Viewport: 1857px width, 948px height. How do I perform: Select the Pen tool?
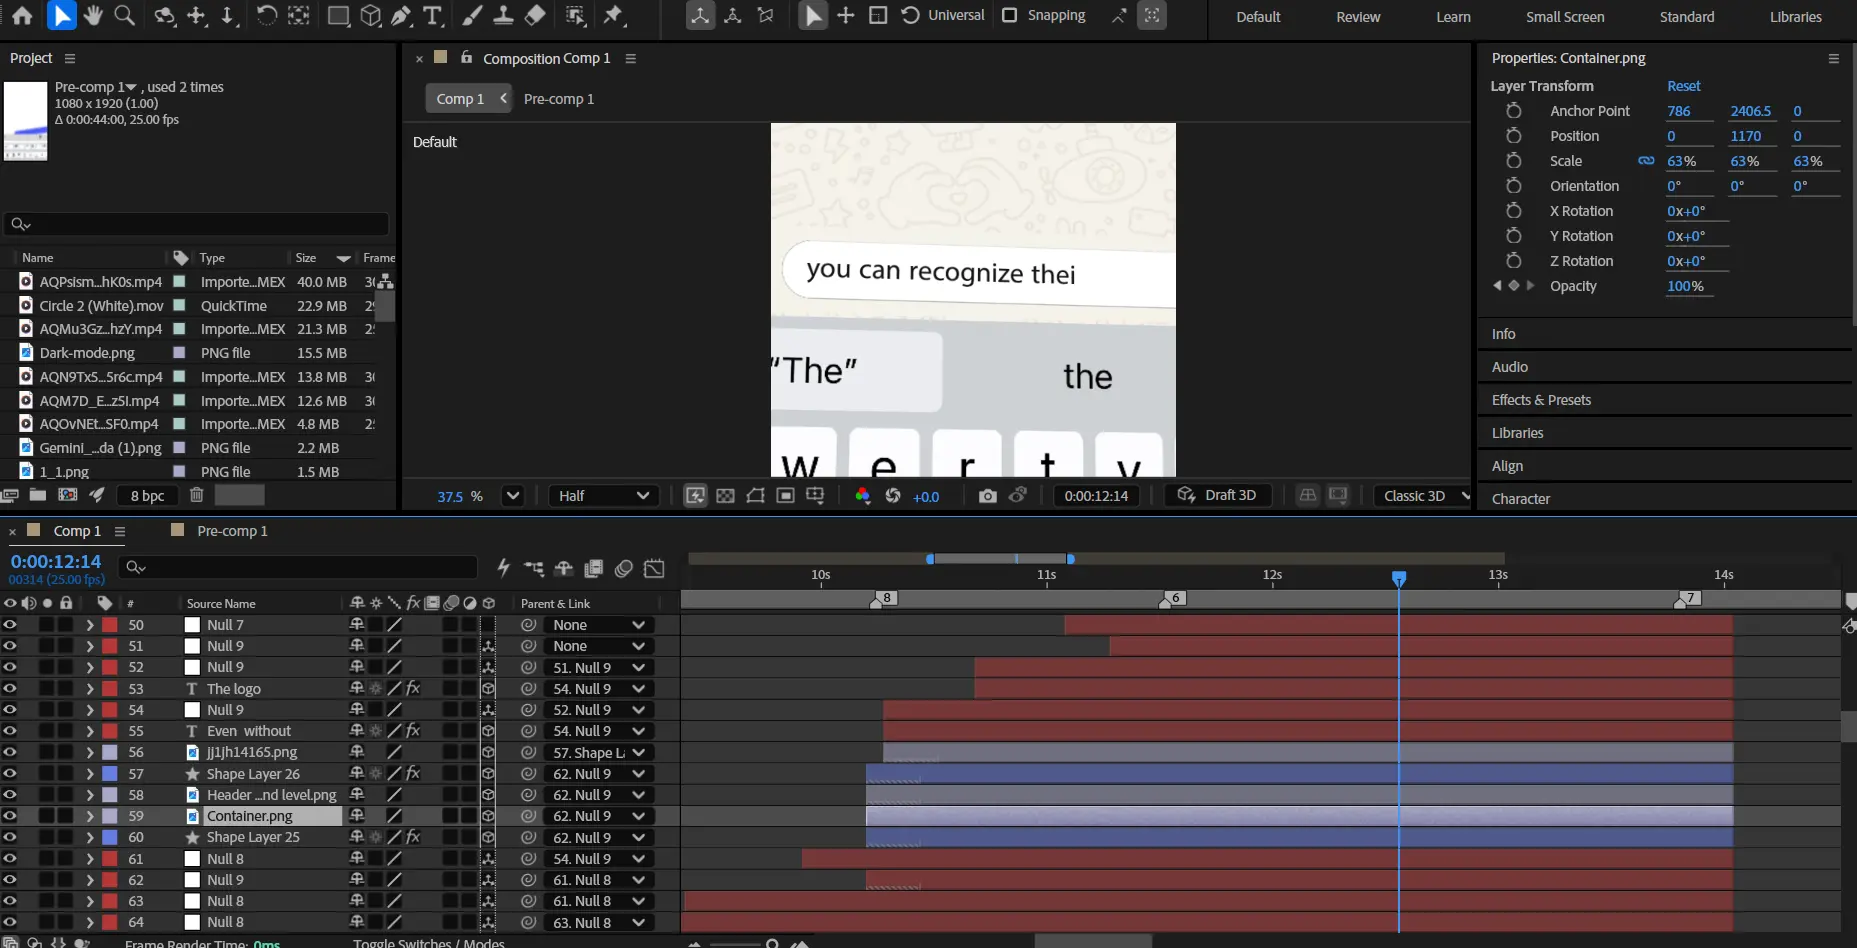401,15
